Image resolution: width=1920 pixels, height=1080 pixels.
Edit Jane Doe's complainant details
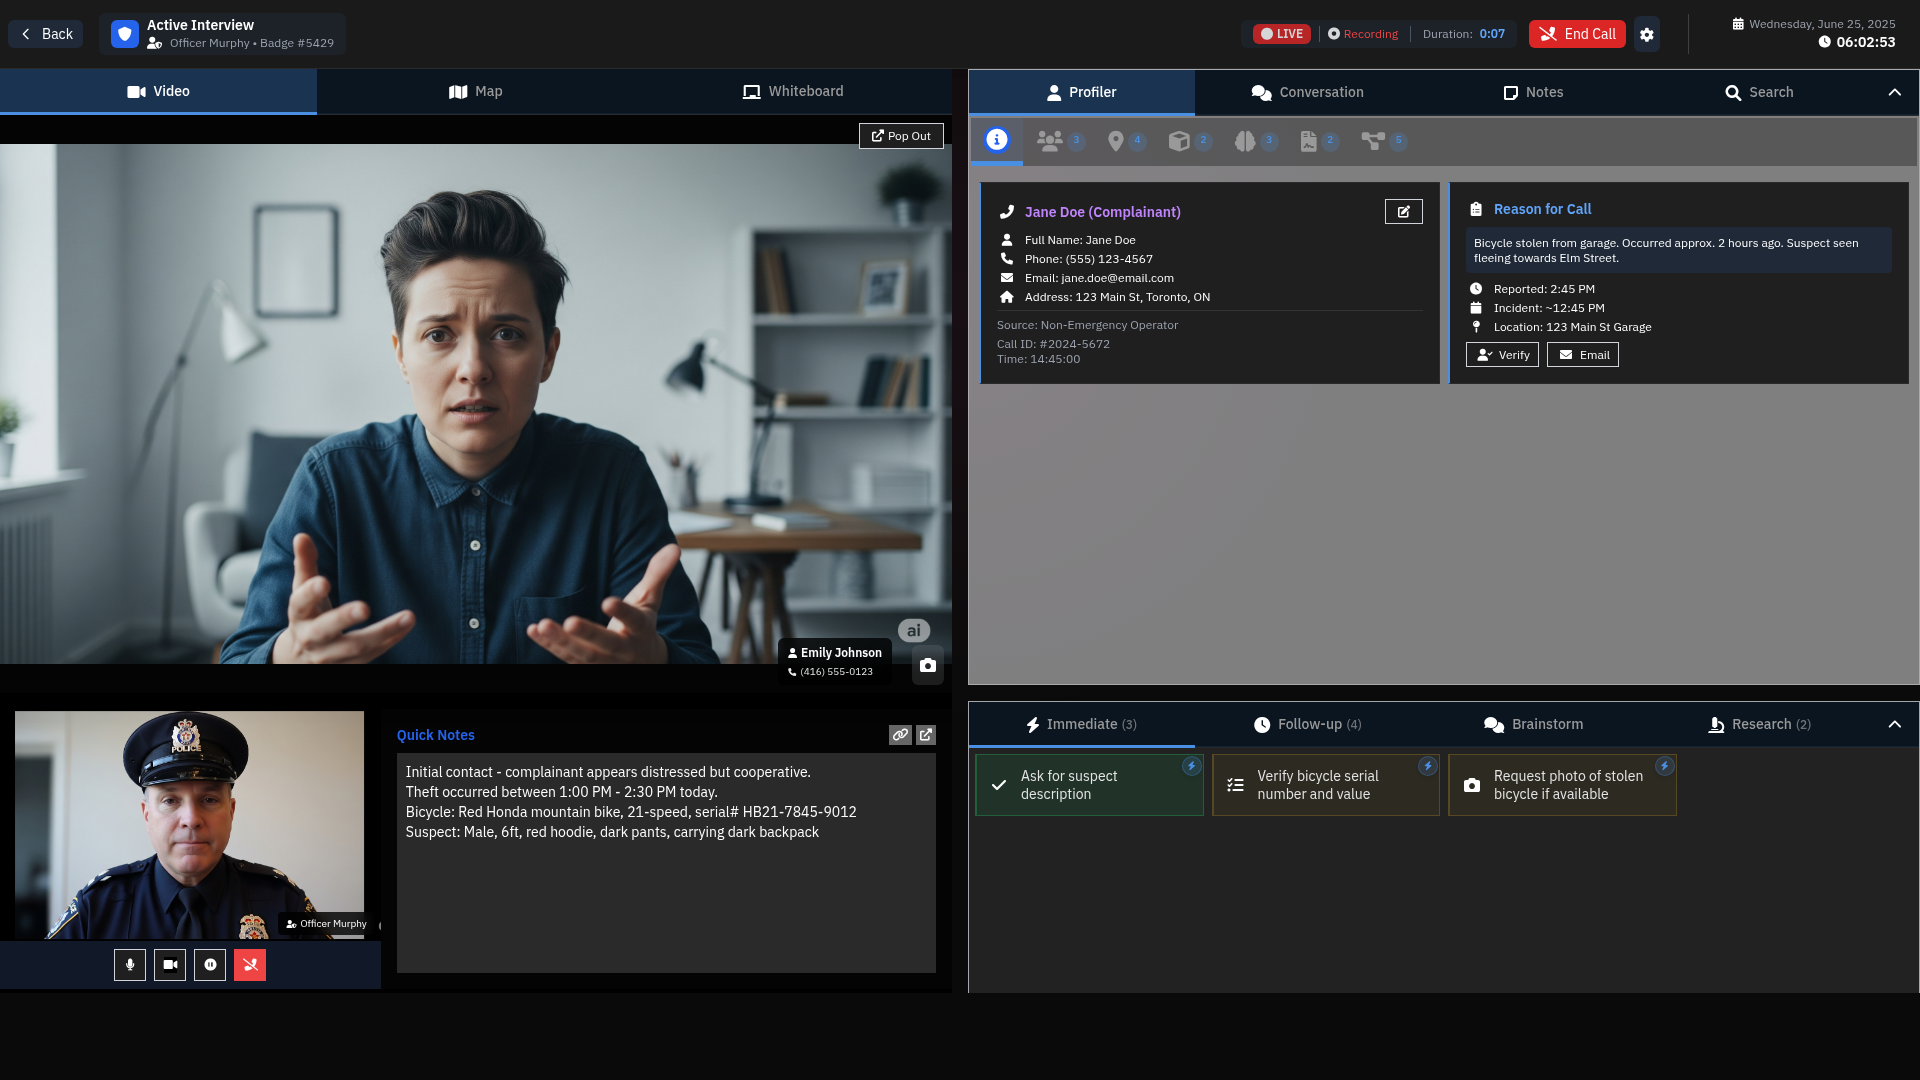tap(1404, 211)
